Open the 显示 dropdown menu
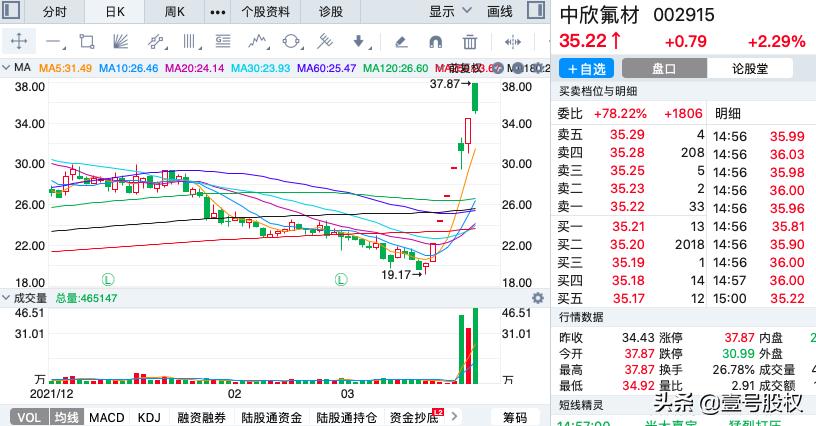The image size is (816, 426). point(450,10)
